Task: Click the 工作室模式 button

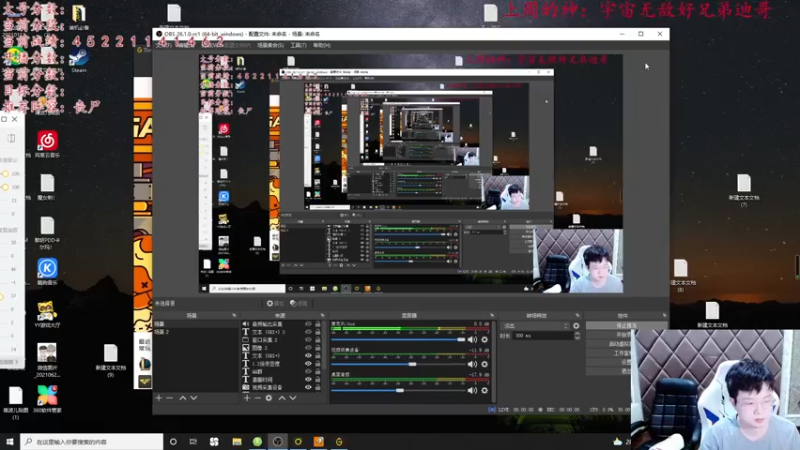Action: [x=608, y=353]
